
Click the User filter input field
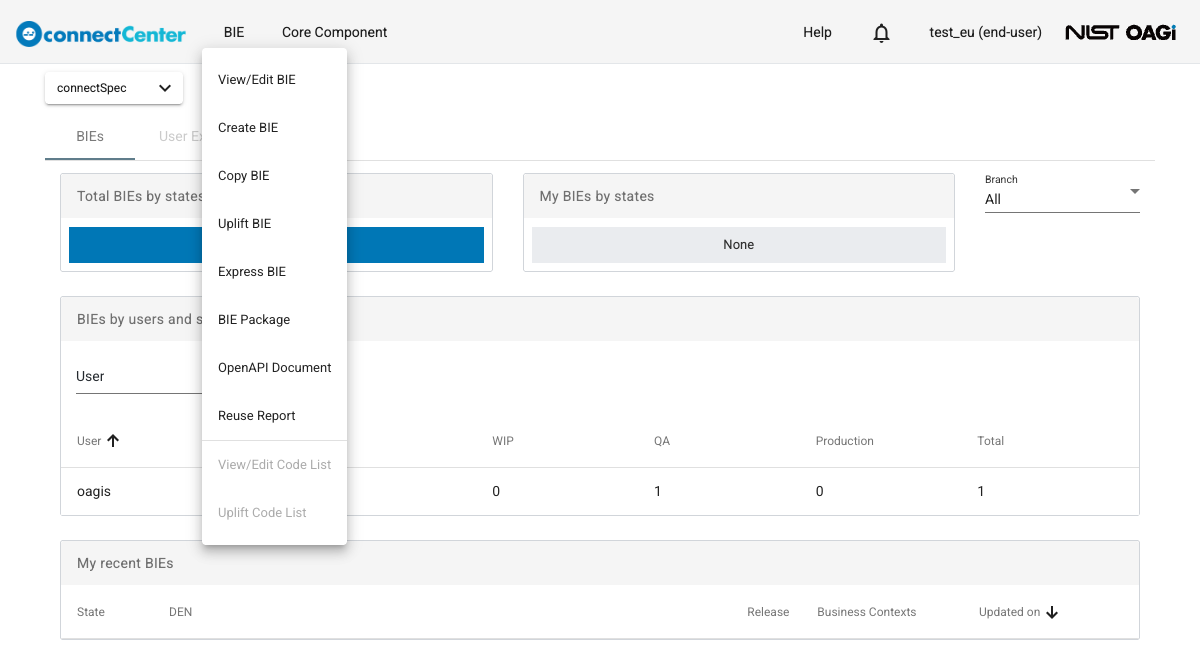click(x=138, y=377)
